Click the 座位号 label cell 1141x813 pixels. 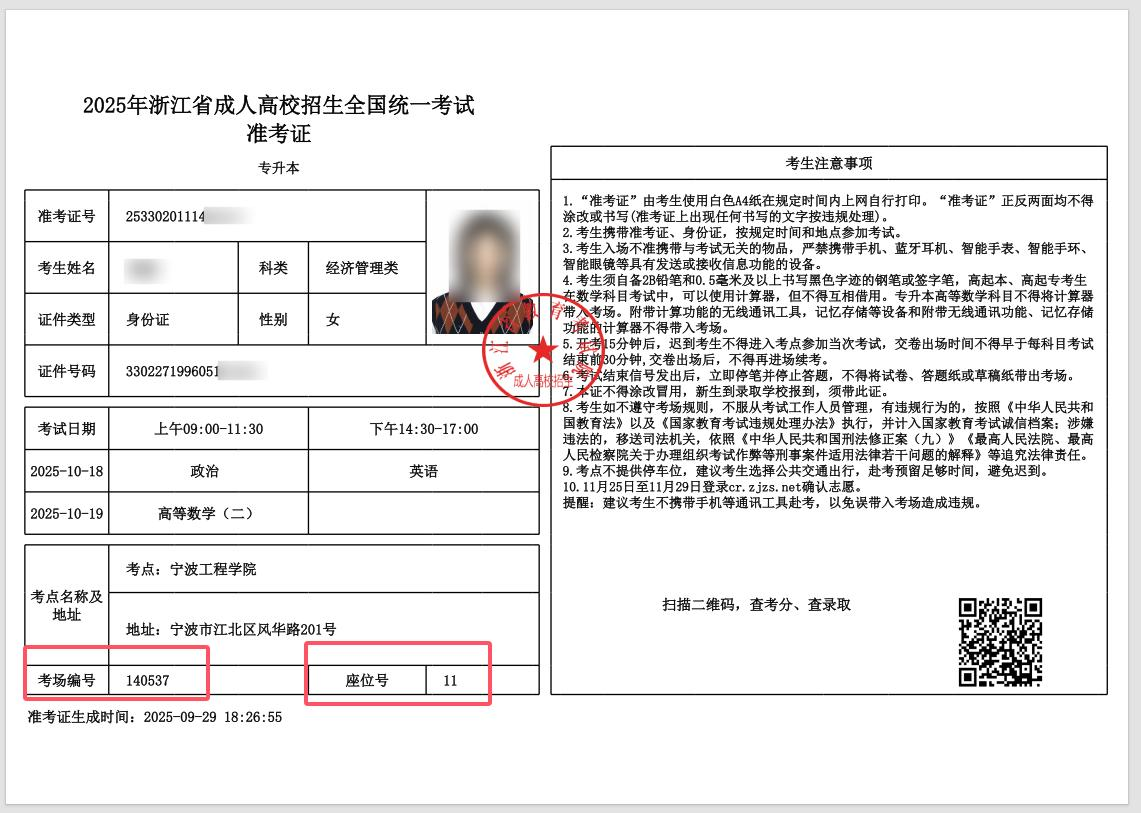367,681
